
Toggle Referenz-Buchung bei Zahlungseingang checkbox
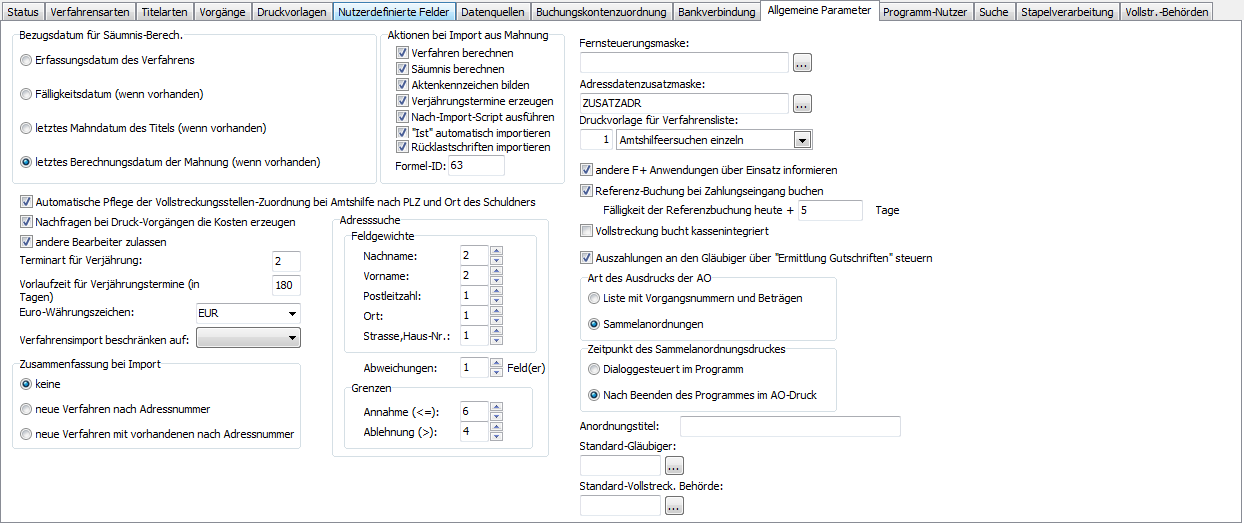(587, 190)
